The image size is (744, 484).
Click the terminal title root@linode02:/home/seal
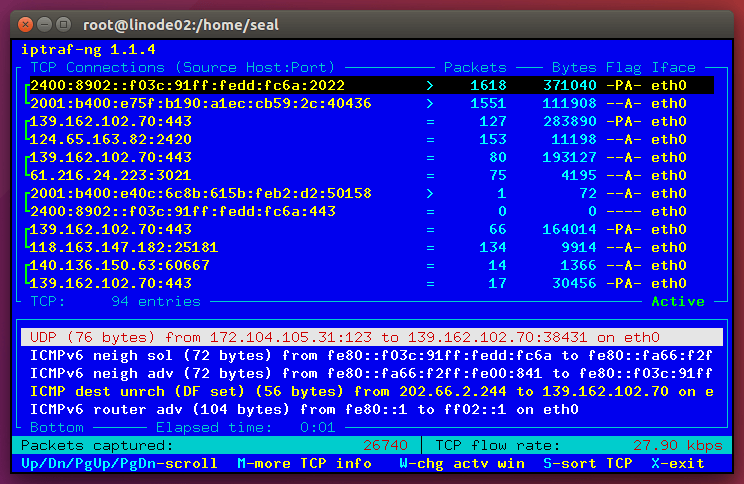coord(181,25)
